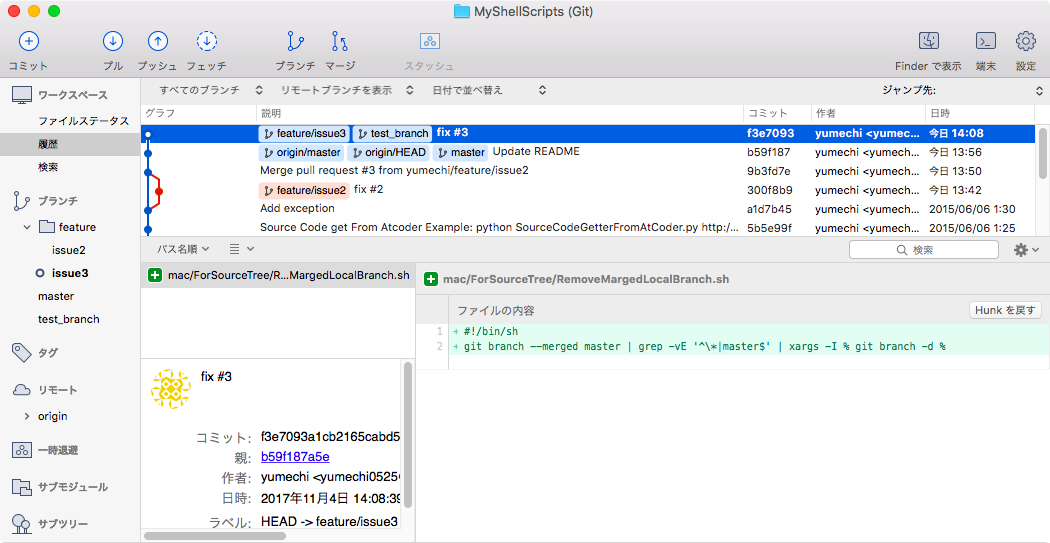Open the Settings (設定) gear icon
Viewport: 1050px width, 543px height.
(x=1026, y=42)
